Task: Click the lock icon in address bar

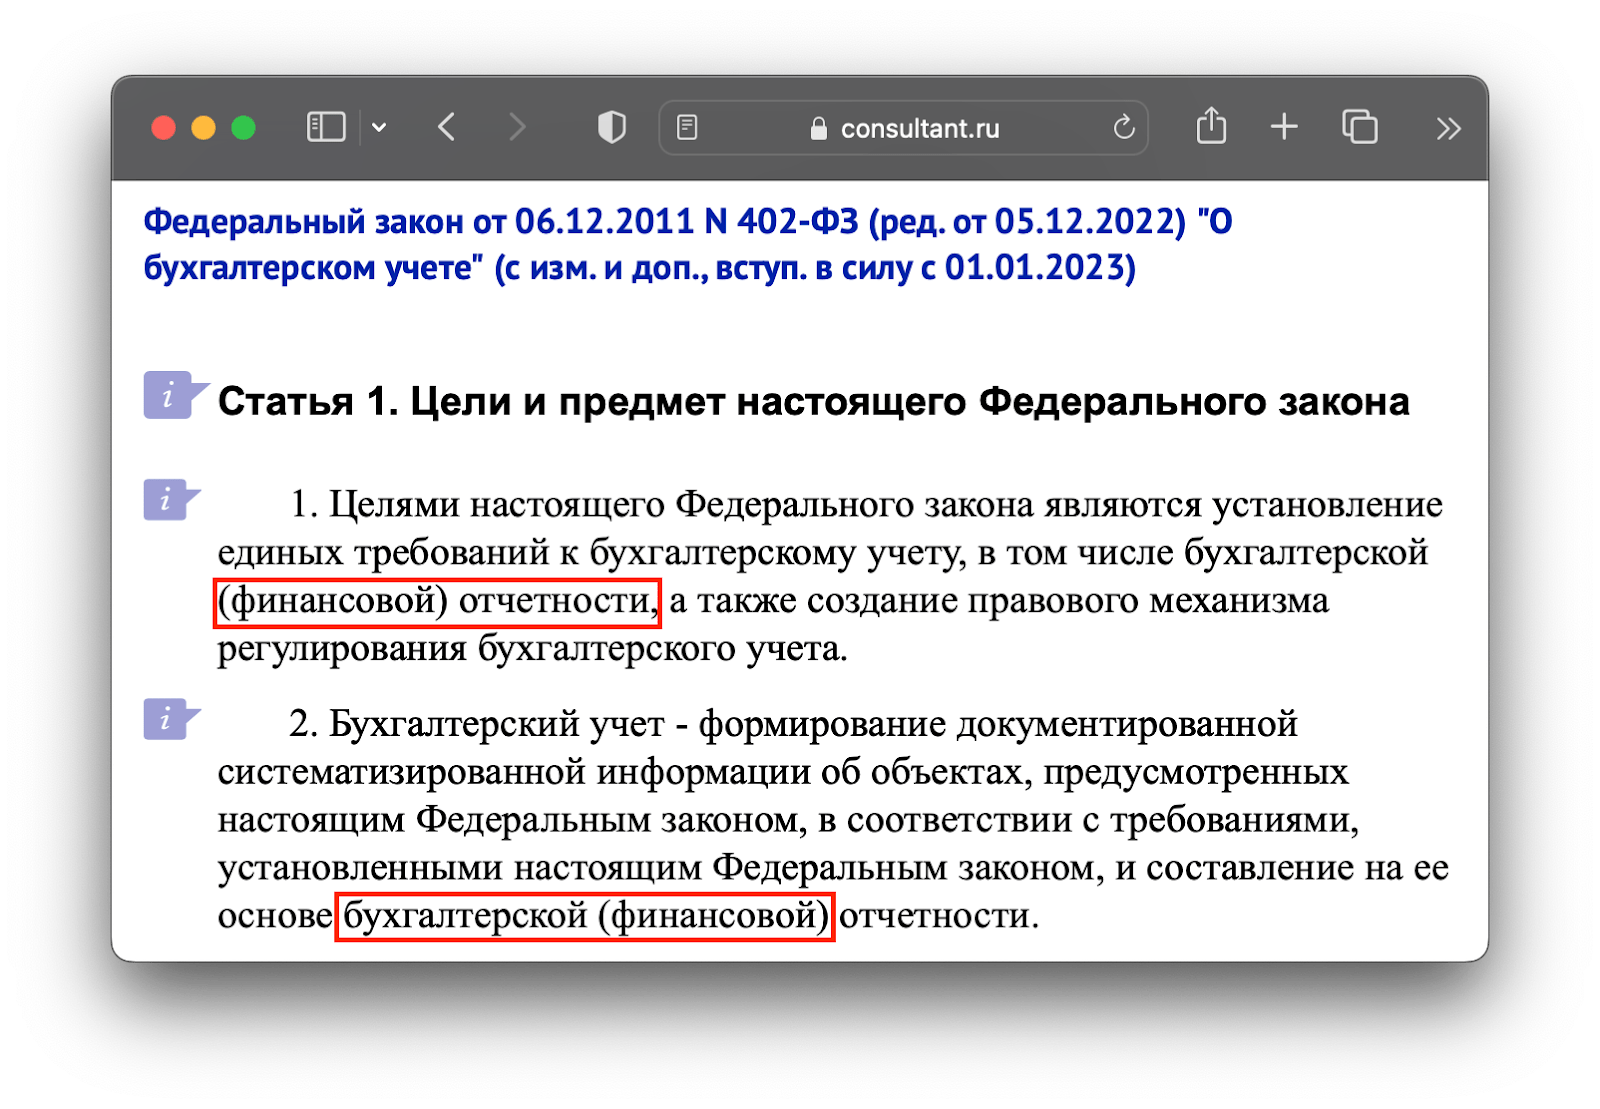Action: [x=818, y=129]
